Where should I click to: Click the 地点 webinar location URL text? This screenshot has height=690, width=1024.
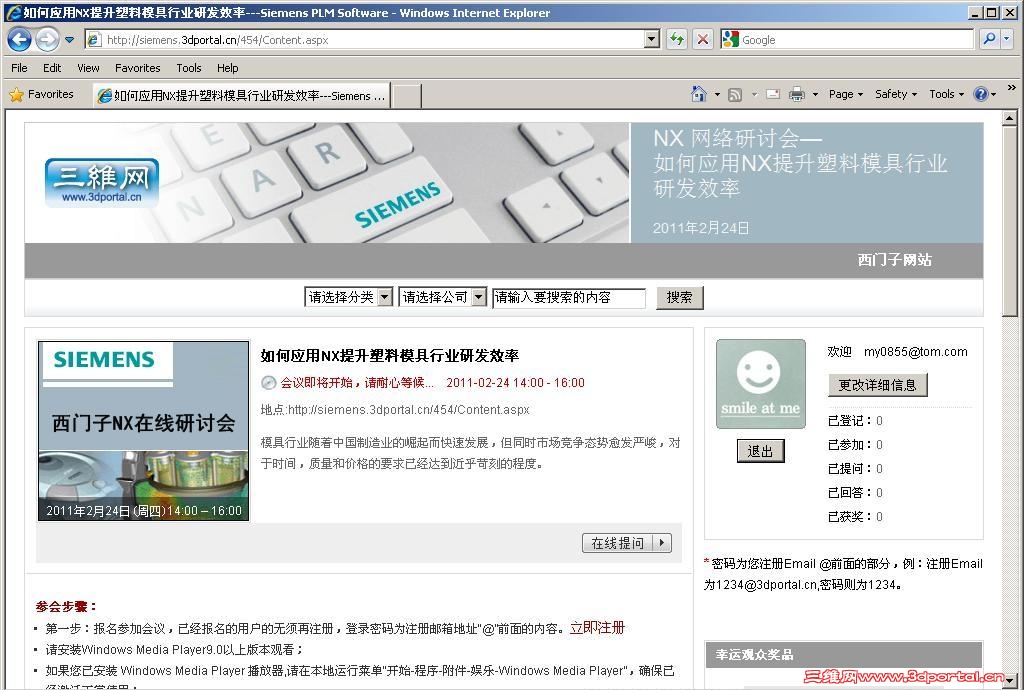[x=395, y=410]
